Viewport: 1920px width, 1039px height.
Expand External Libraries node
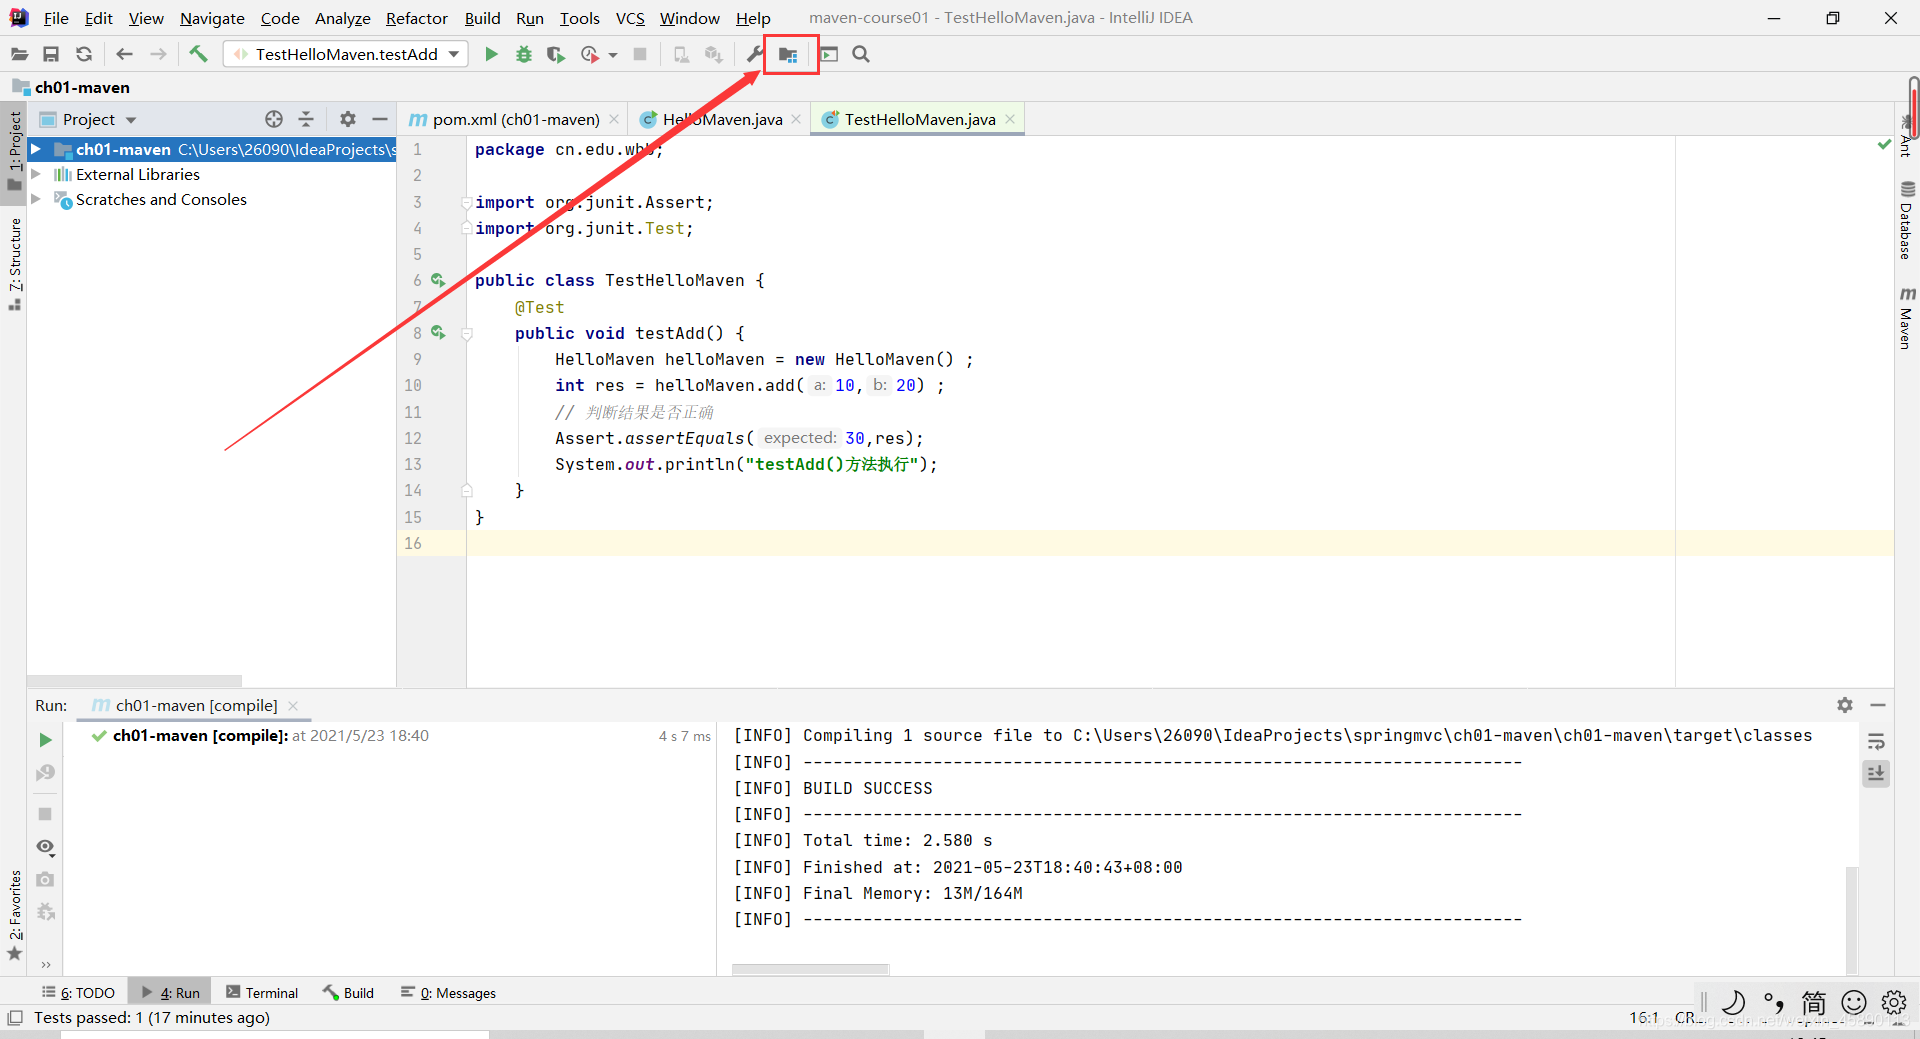tap(36, 174)
